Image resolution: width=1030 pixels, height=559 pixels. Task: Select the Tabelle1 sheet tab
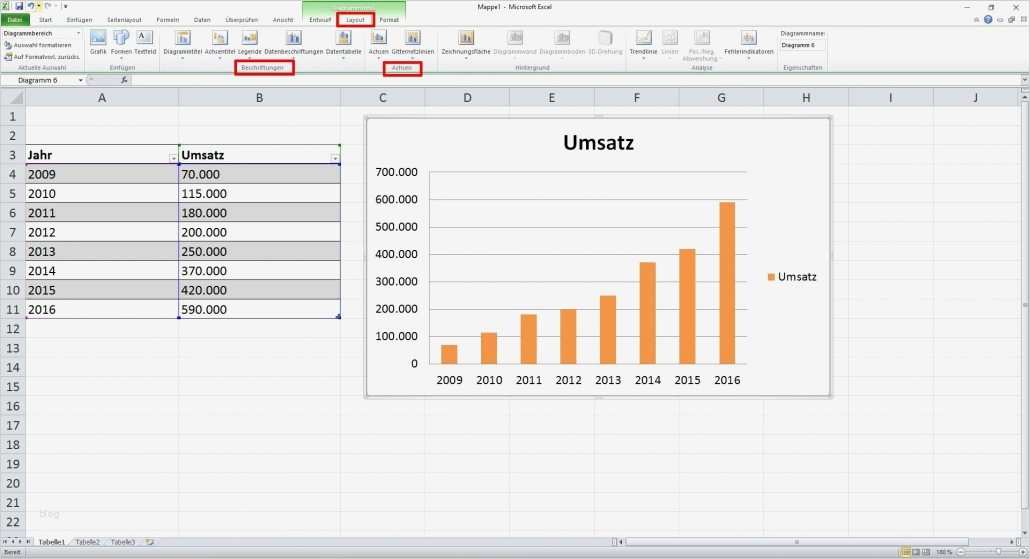(52, 542)
